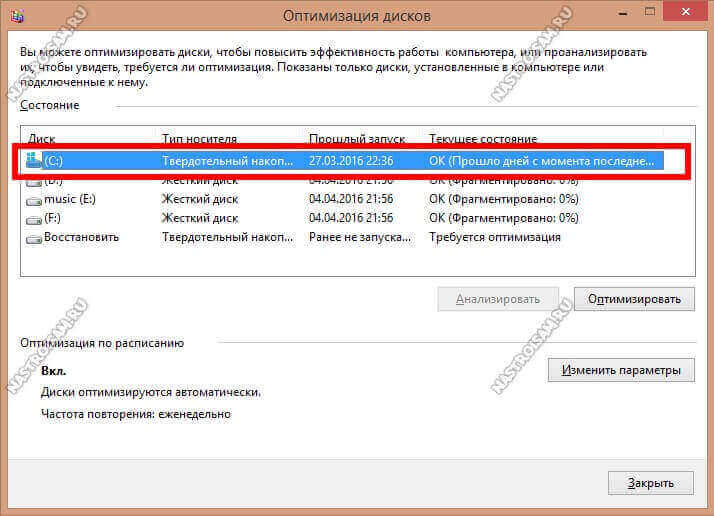Click Ранее не запуска... in Восстановить row

click(x=360, y=237)
